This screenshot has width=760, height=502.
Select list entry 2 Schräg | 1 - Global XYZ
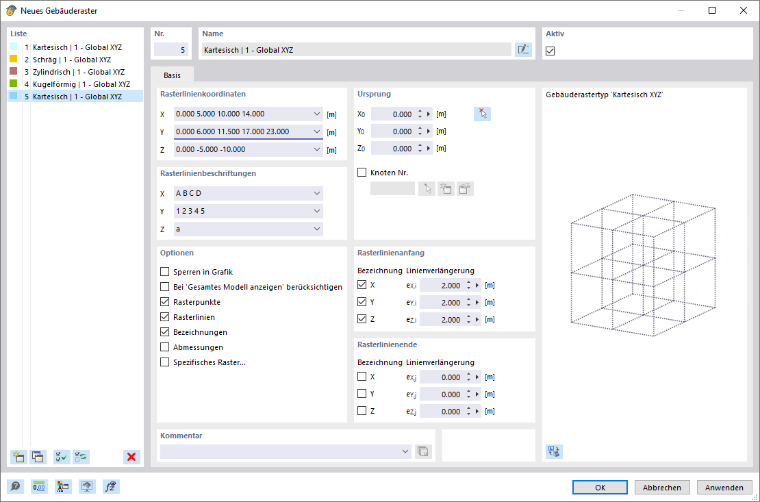tap(76, 60)
